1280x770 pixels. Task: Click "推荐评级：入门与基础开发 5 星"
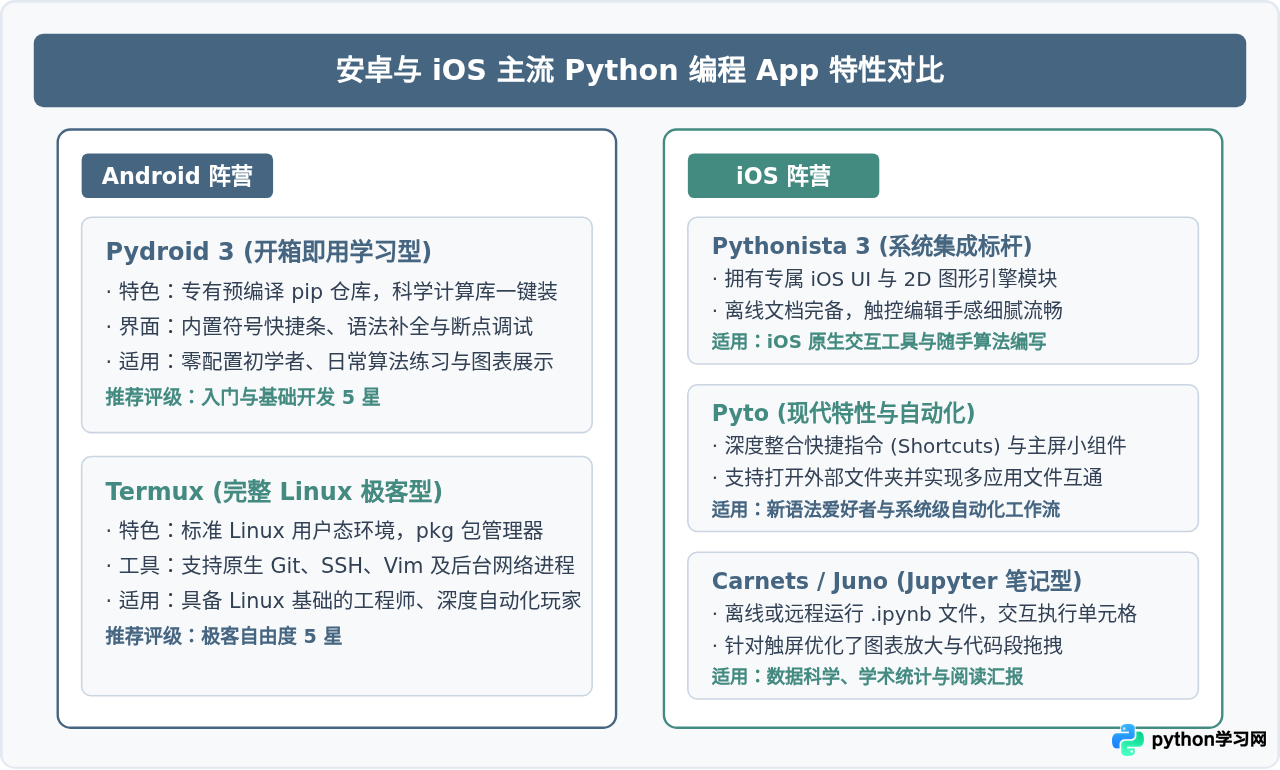pos(243,397)
